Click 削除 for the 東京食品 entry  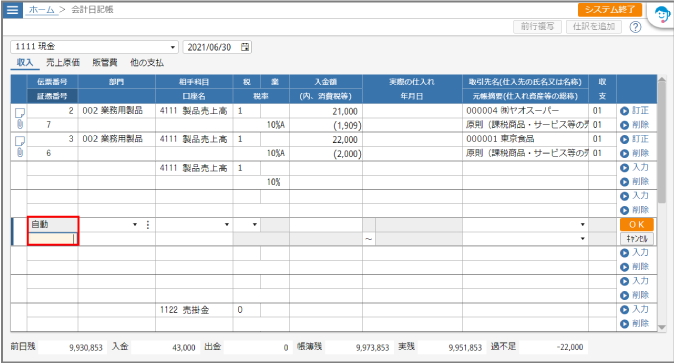point(634,153)
